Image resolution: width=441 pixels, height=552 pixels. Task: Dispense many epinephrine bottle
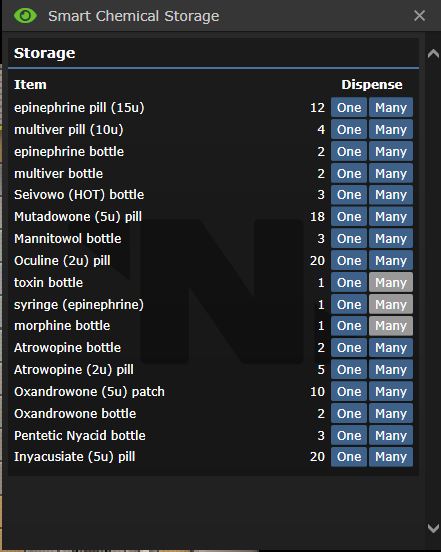click(x=391, y=151)
